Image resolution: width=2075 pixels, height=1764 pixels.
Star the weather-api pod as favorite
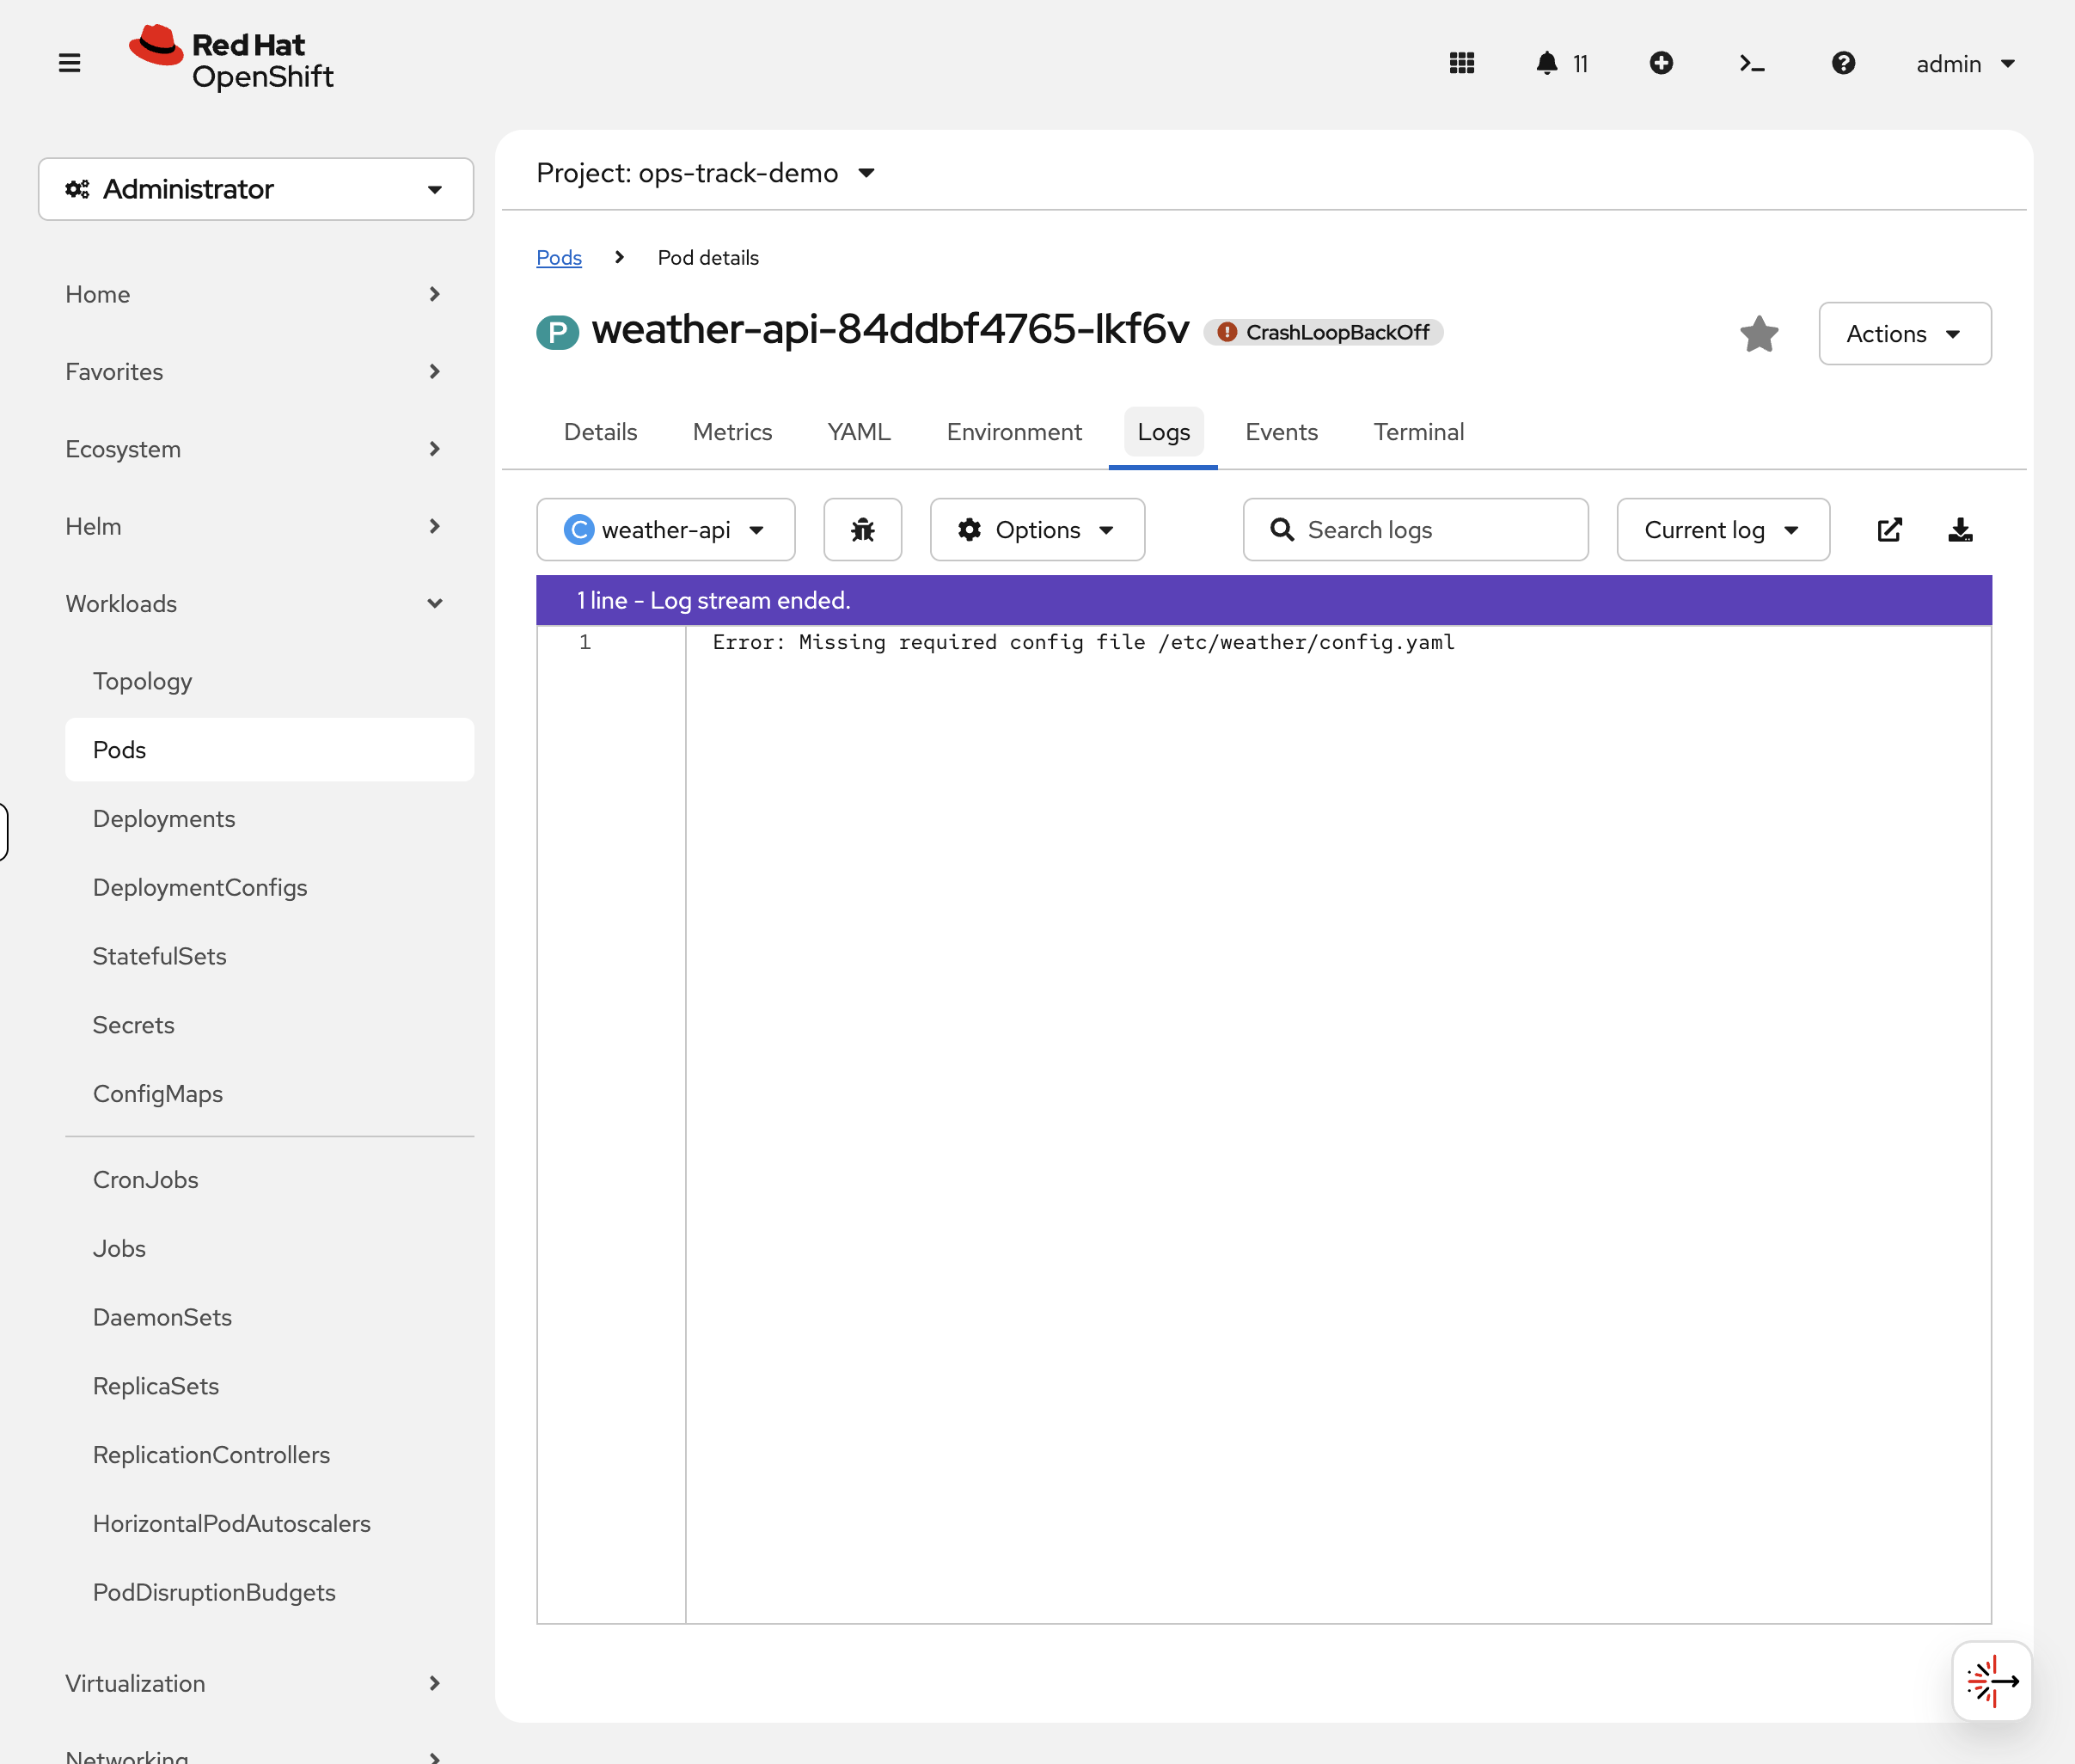(1759, 333)
